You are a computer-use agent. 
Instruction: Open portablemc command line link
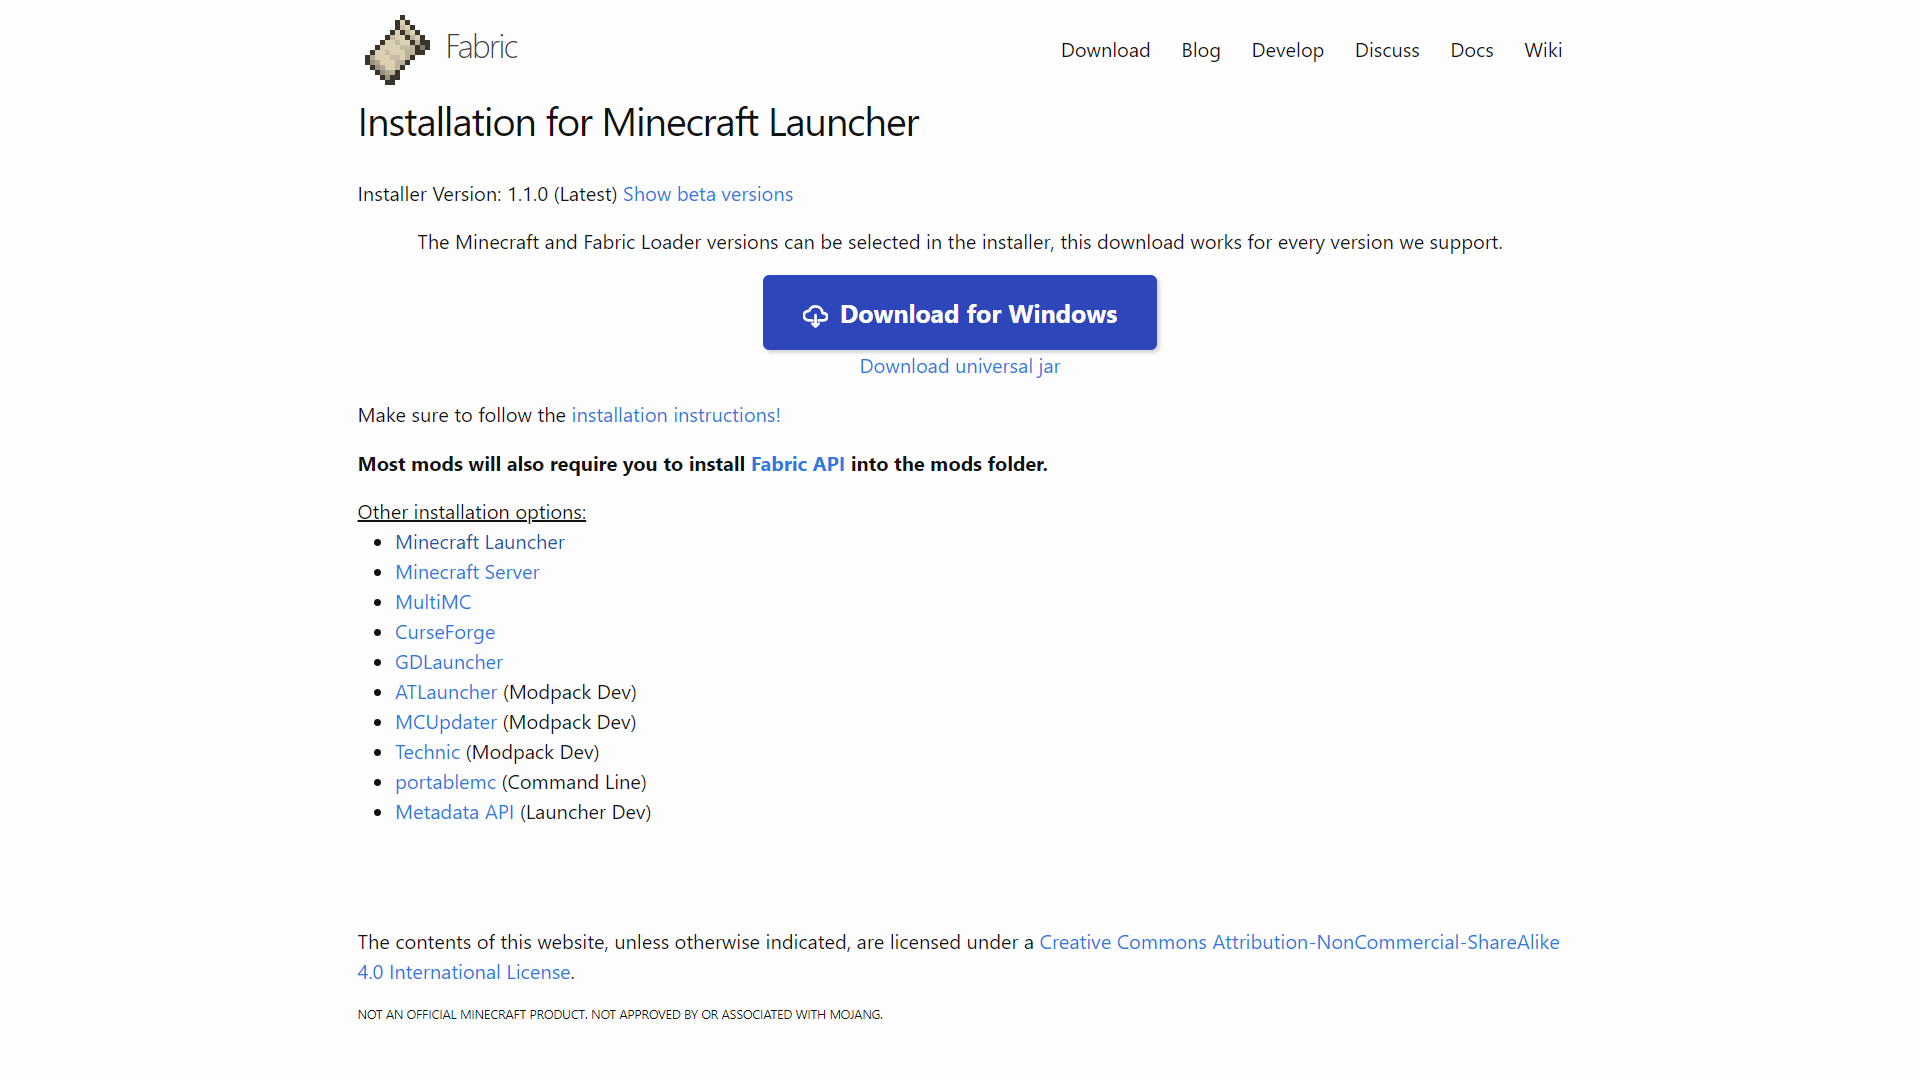[445, 782]
